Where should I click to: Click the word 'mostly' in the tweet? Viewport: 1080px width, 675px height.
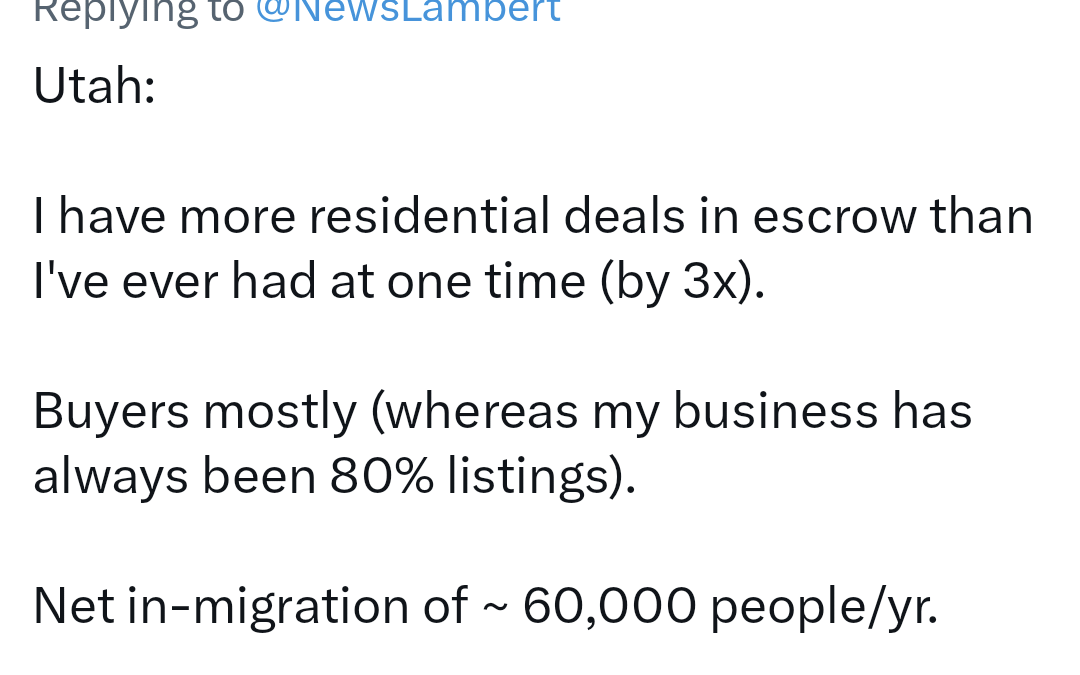(280, 413)
